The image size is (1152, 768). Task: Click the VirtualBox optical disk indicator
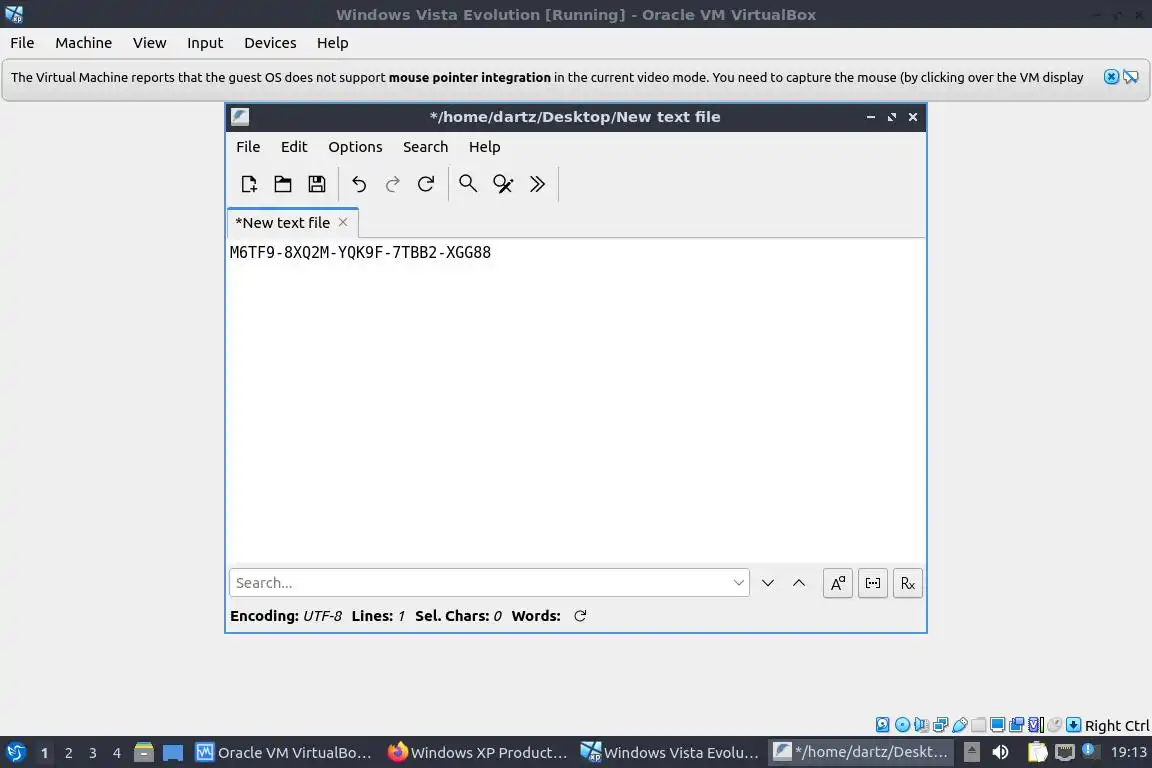point(902,725)
